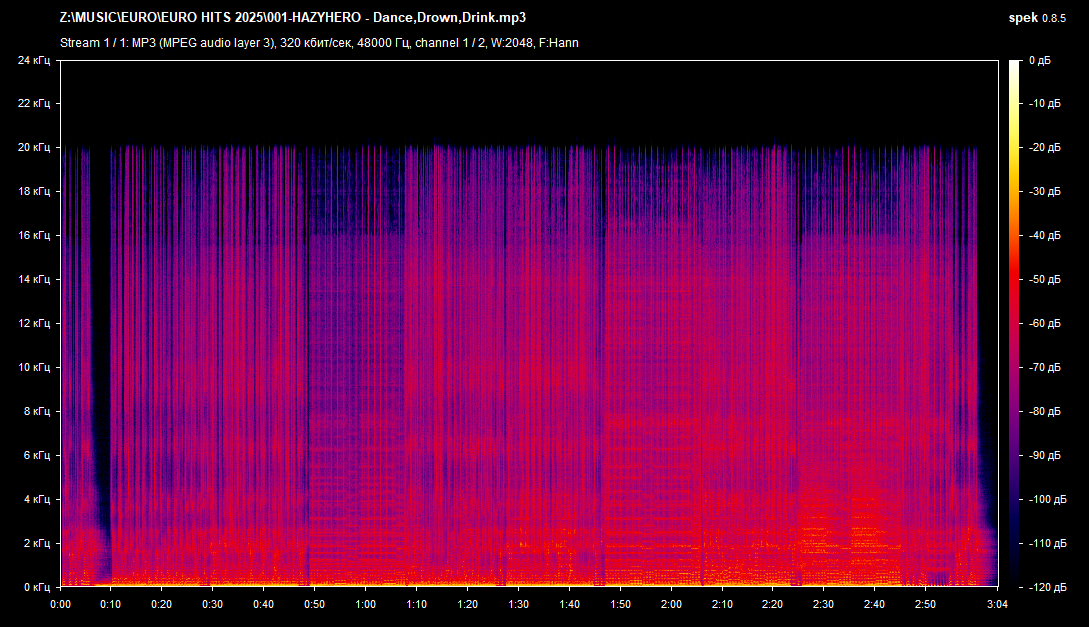Click the 3:04 end time label
The width and height of the screenshot is (1089, 627).
click(x=997, y=604)
